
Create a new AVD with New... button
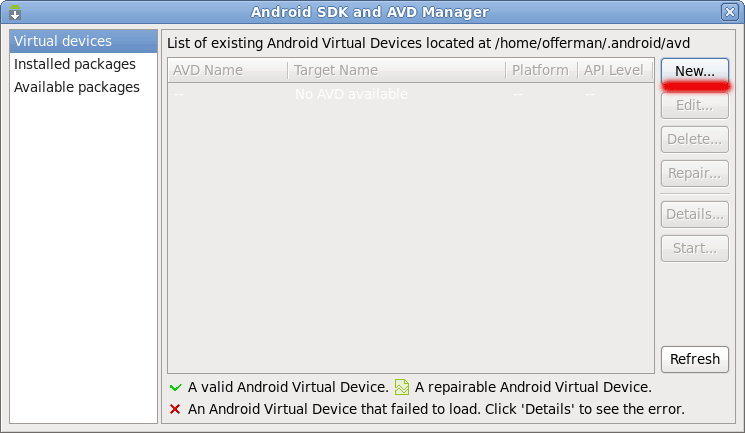(x=695, y=71)
